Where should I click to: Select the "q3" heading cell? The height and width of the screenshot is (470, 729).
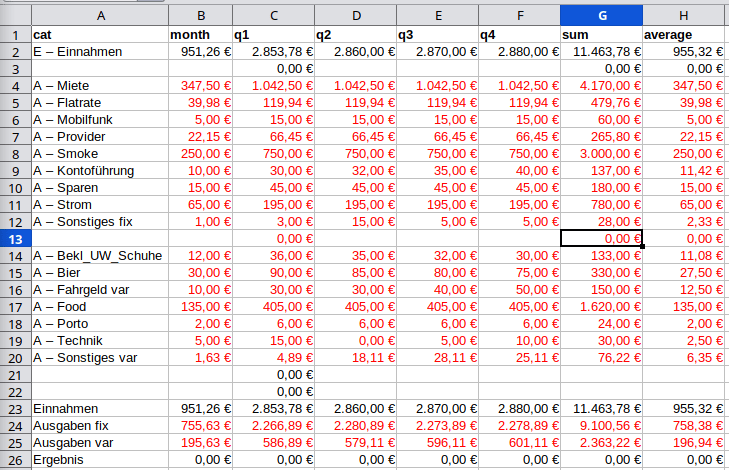pyautogui.click(x=437, y=34)
